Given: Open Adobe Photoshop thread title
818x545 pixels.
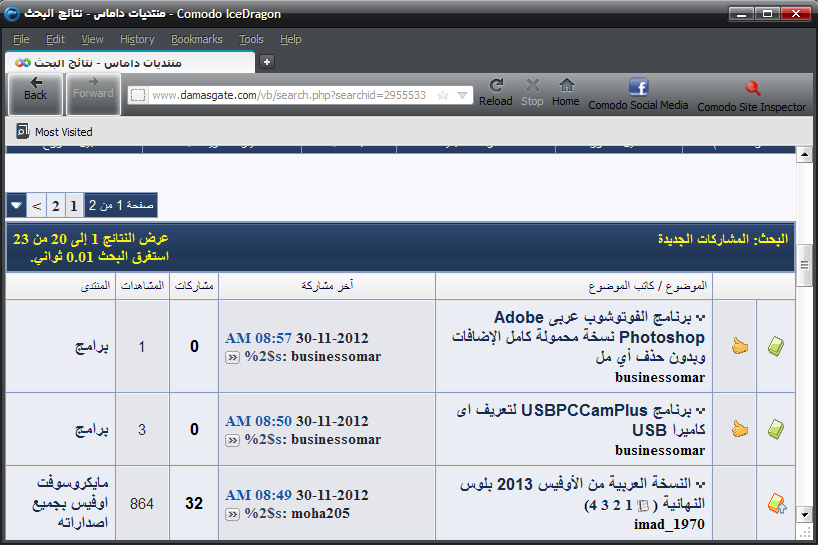Looking at the screenshot, I should [x=579, y=337].
